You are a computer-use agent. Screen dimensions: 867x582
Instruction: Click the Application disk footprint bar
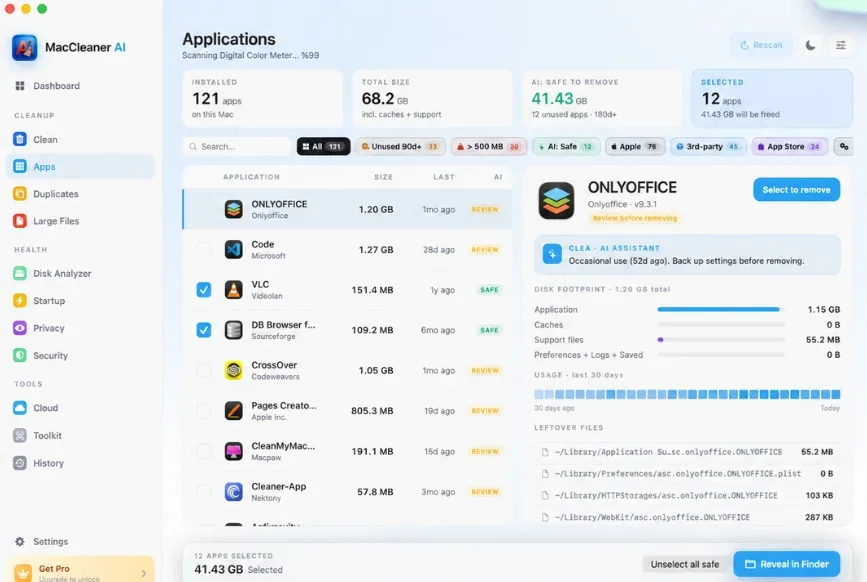click(x=721, y=310)
